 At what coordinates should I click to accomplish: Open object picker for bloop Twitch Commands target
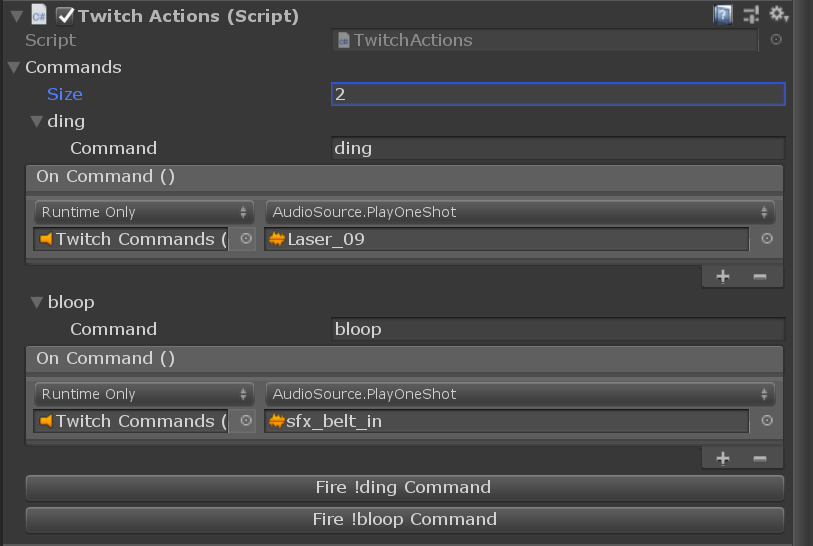(246, 421)
